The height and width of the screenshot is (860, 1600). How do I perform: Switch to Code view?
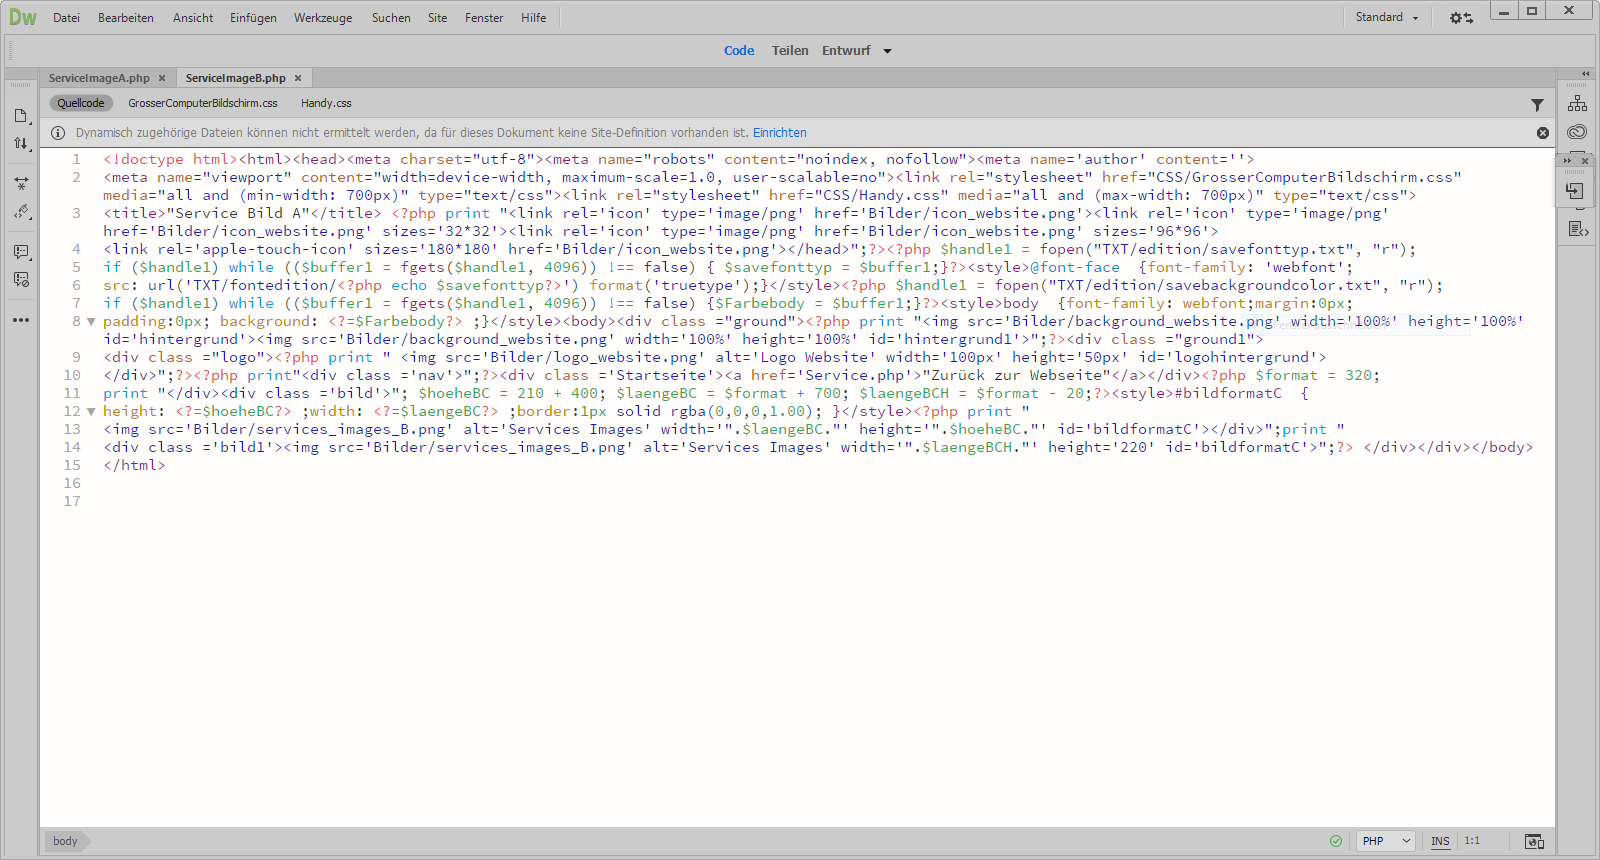tap(739, 51)
